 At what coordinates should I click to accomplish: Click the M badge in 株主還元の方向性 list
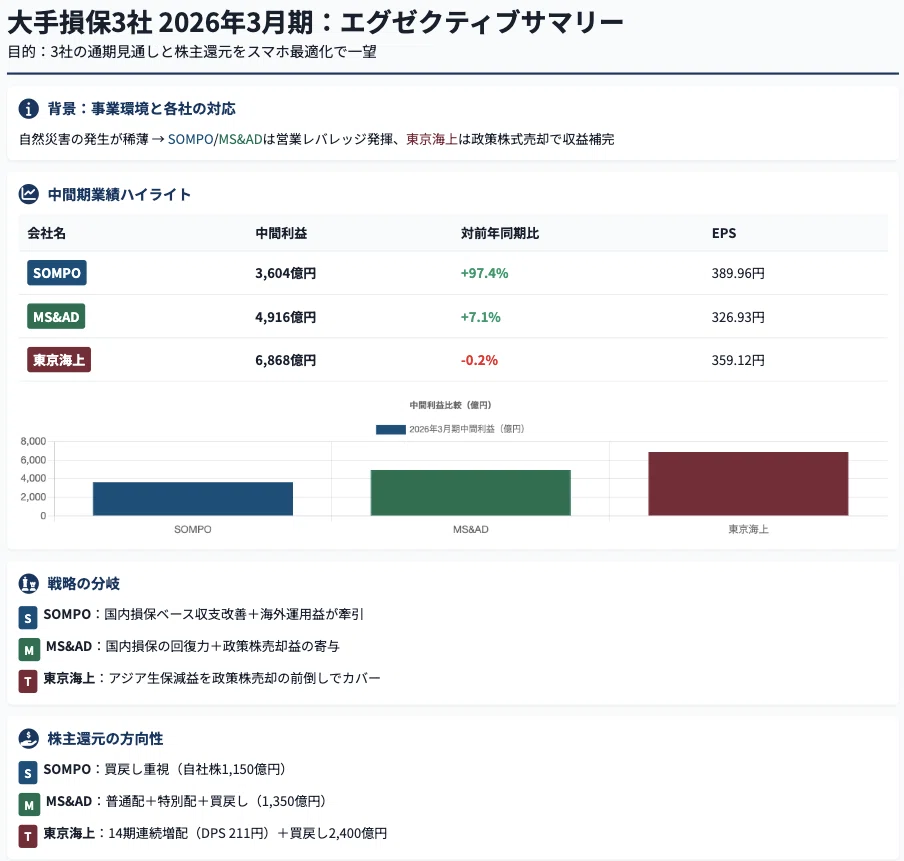[x=29, y=804]
